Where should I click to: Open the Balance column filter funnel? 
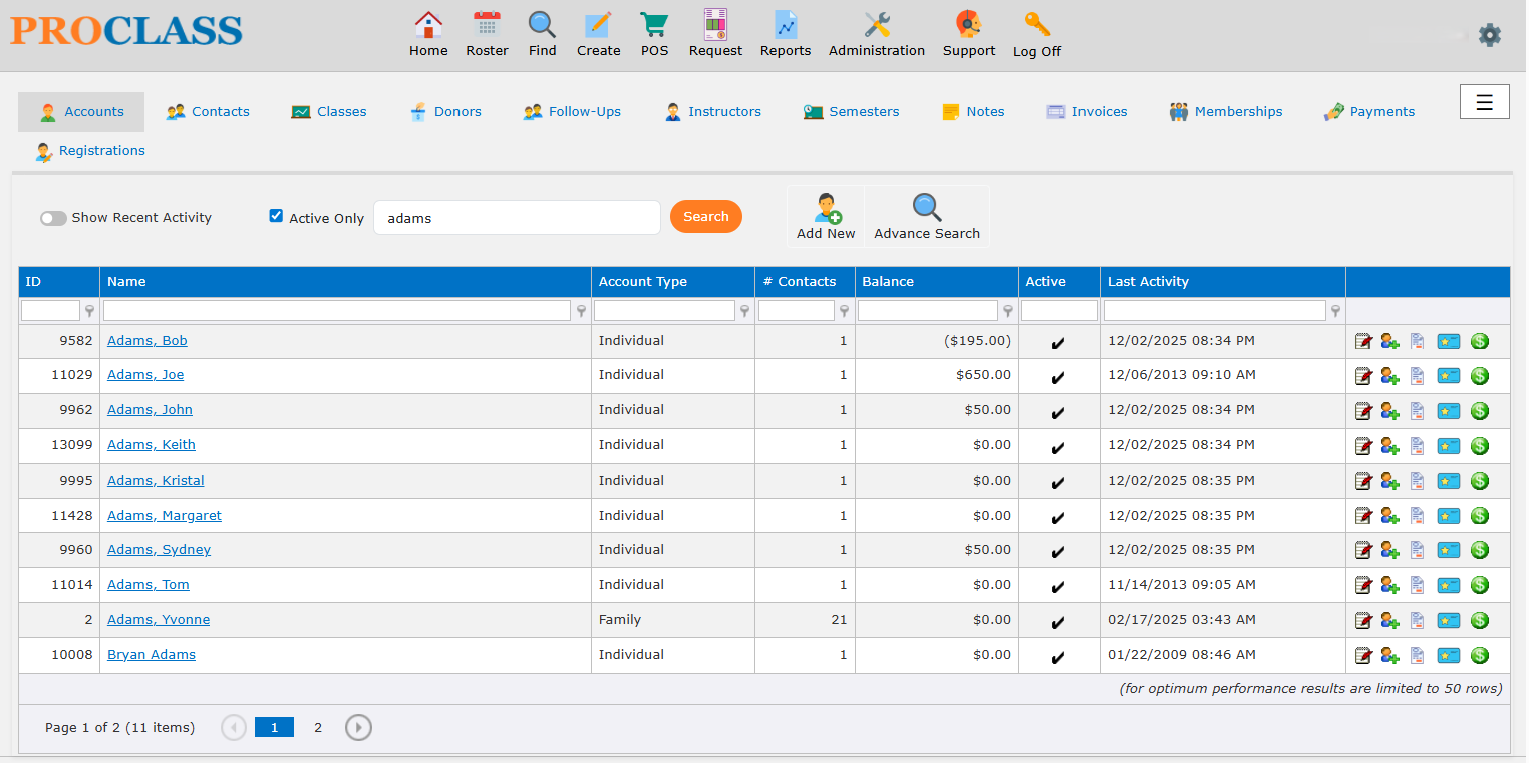(1008, 311)
